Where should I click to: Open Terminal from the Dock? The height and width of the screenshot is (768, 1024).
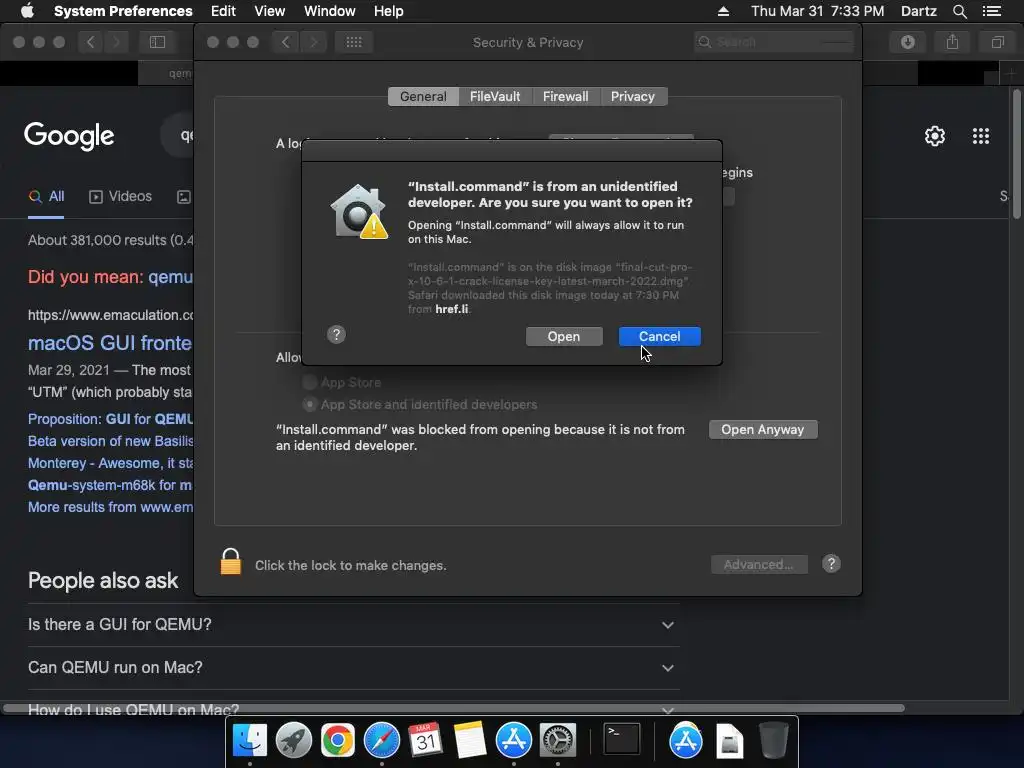pos(622,741)
